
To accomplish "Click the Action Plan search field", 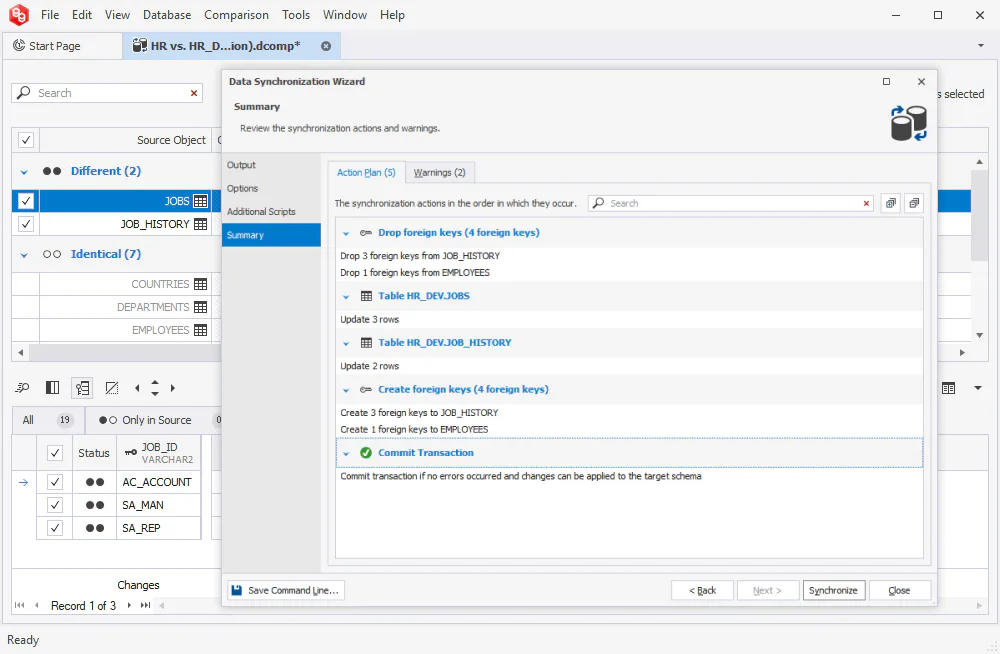I will tap(732, 204).
